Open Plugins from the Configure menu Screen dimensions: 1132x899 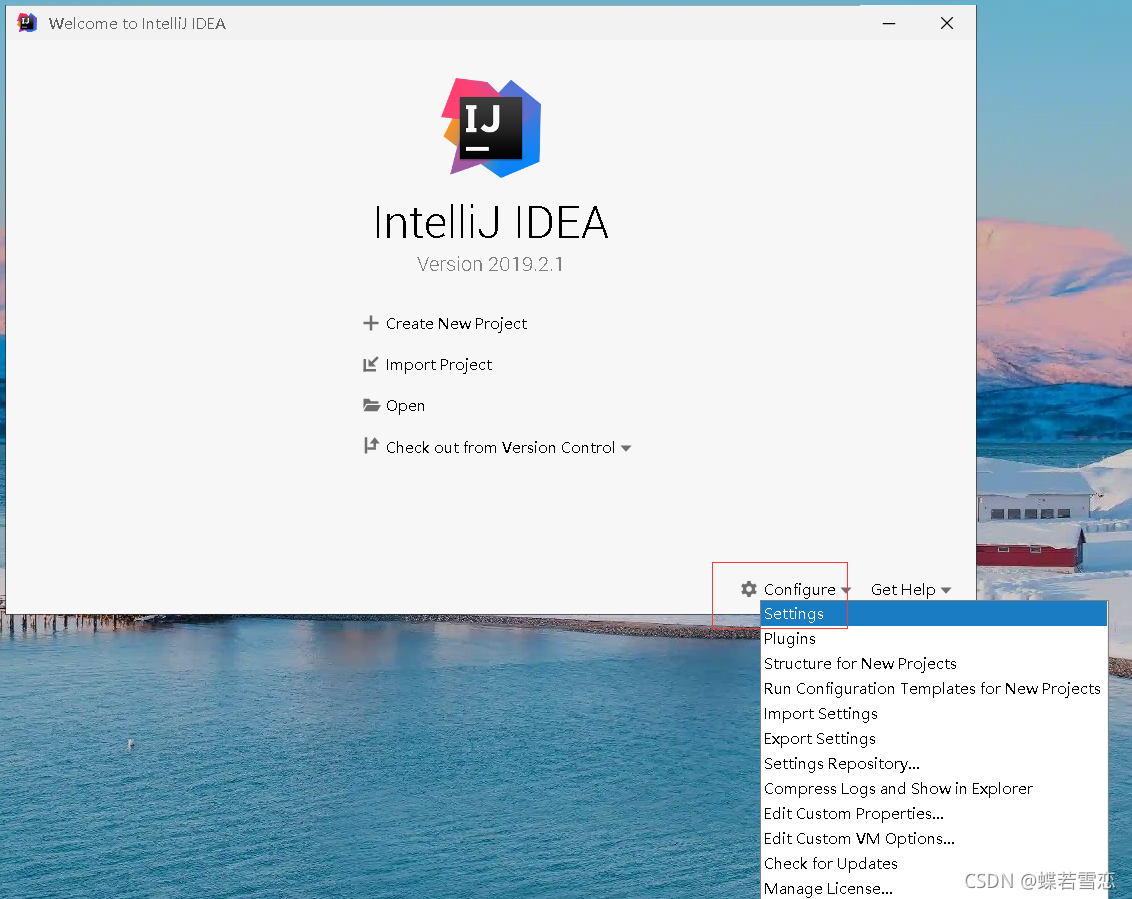click(x=933, y=638)
